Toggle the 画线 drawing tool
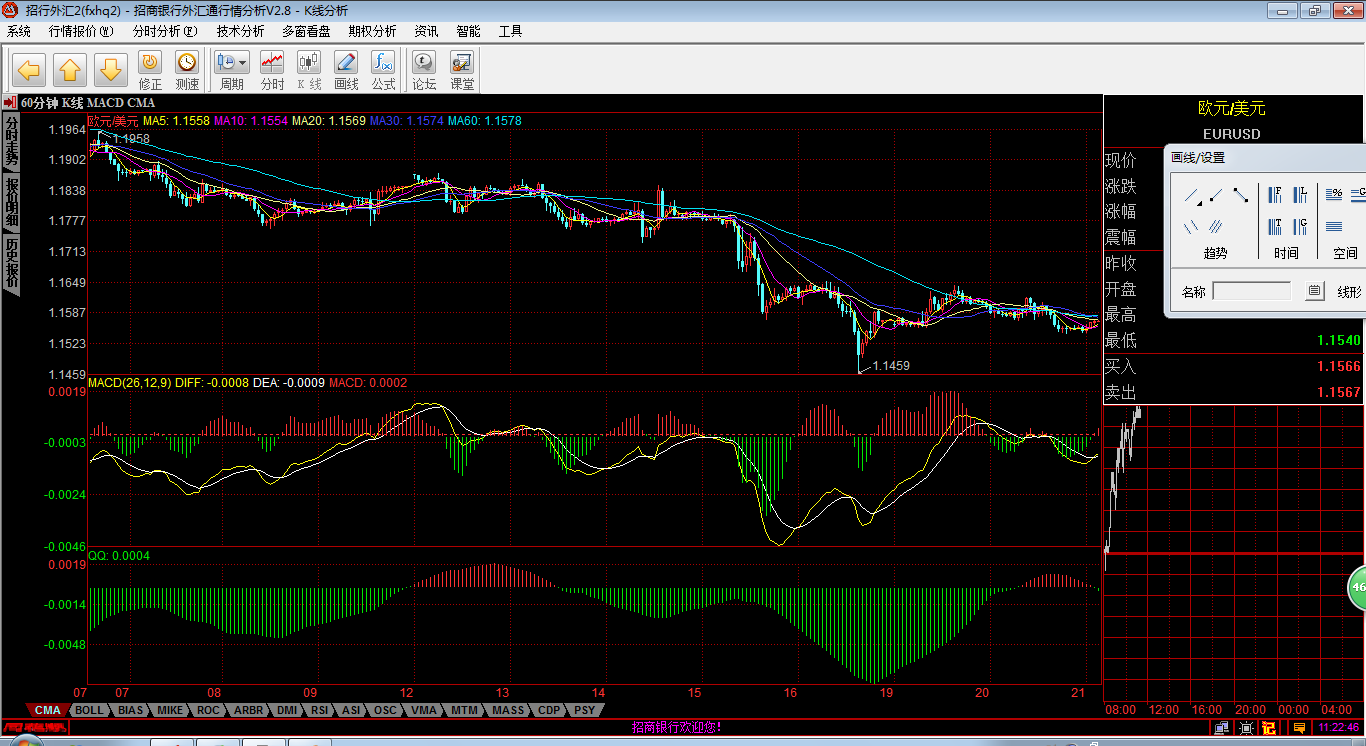 (346, 70)
